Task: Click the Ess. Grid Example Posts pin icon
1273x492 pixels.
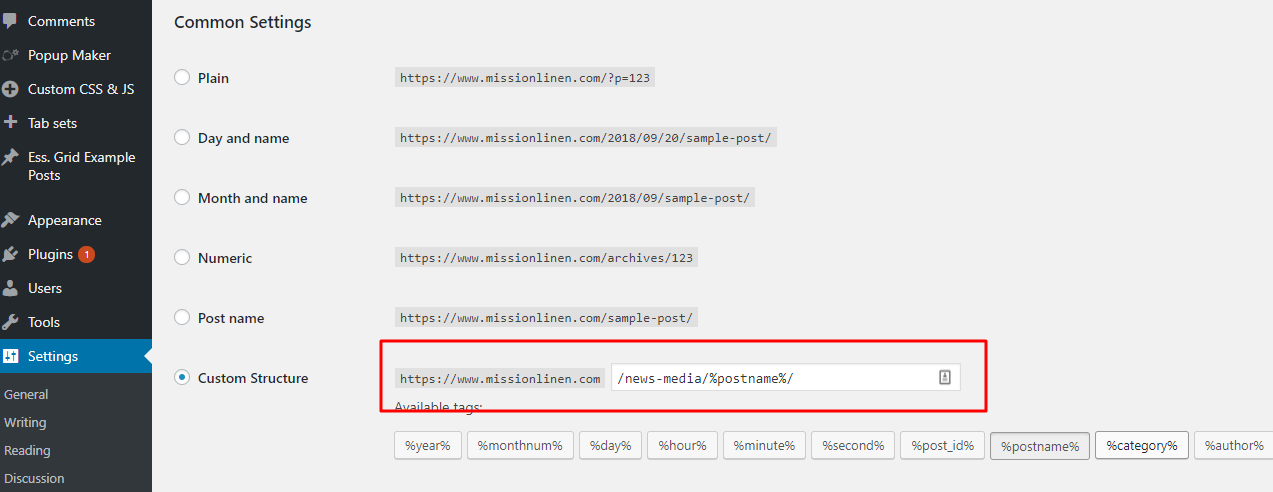Action: point(10,157)
